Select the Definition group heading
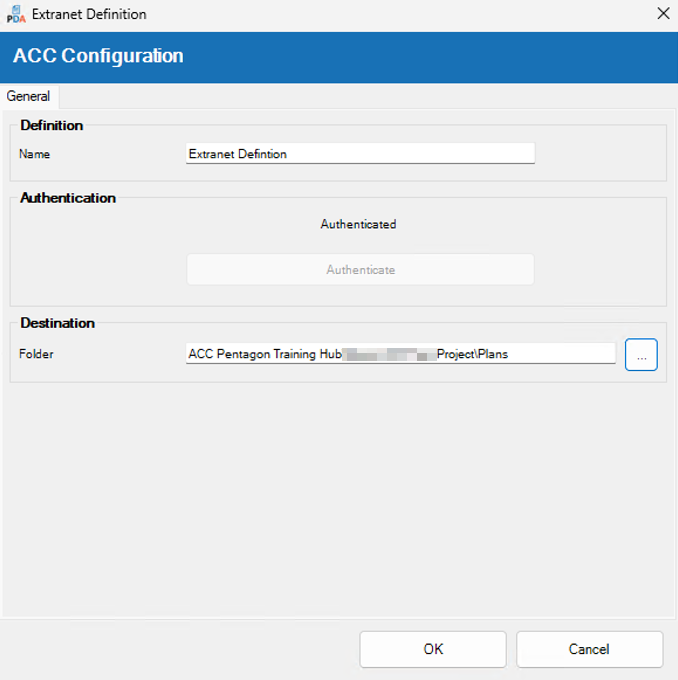The image size is (678, 680). 52,126
